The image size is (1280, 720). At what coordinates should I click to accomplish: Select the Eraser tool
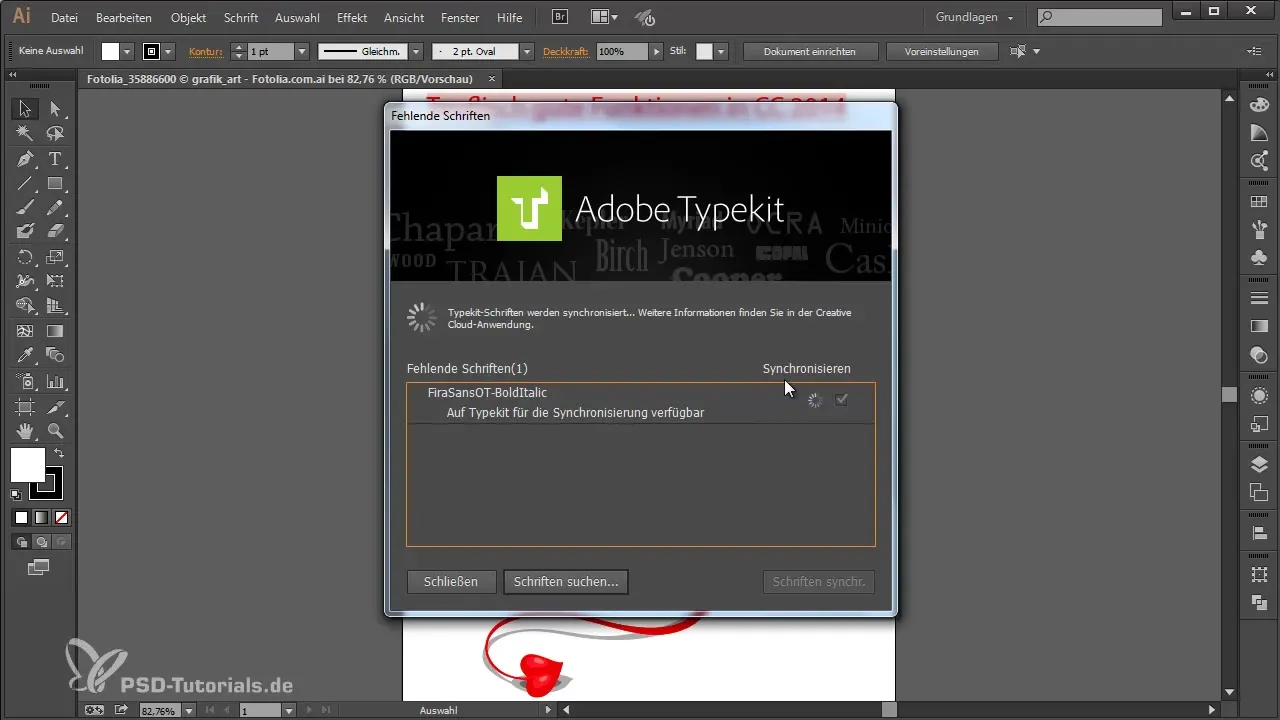coord(55,231)
